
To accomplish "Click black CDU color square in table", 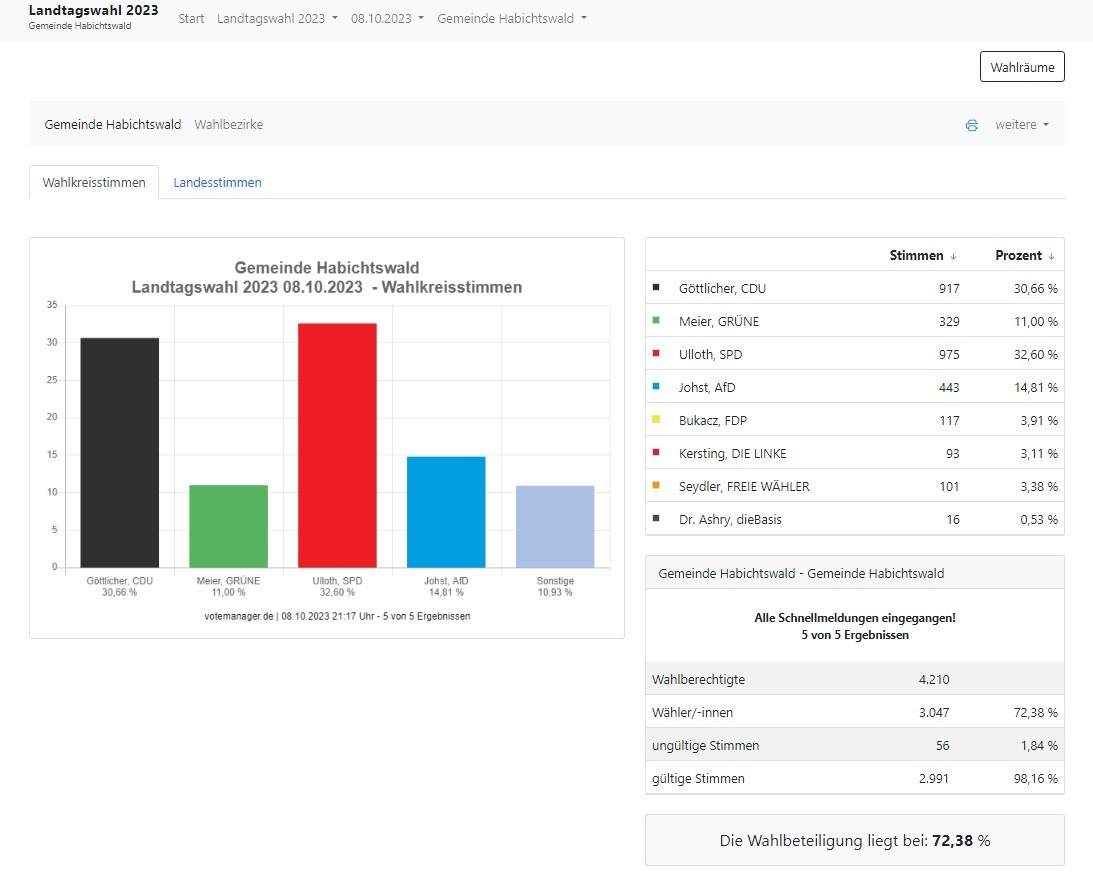I will click(x=656, y=288).
